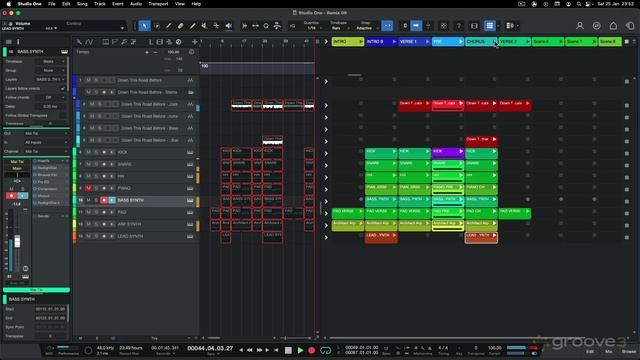Select the Paint tool
This screenshot has height=360, width=640.
(192, 26)
